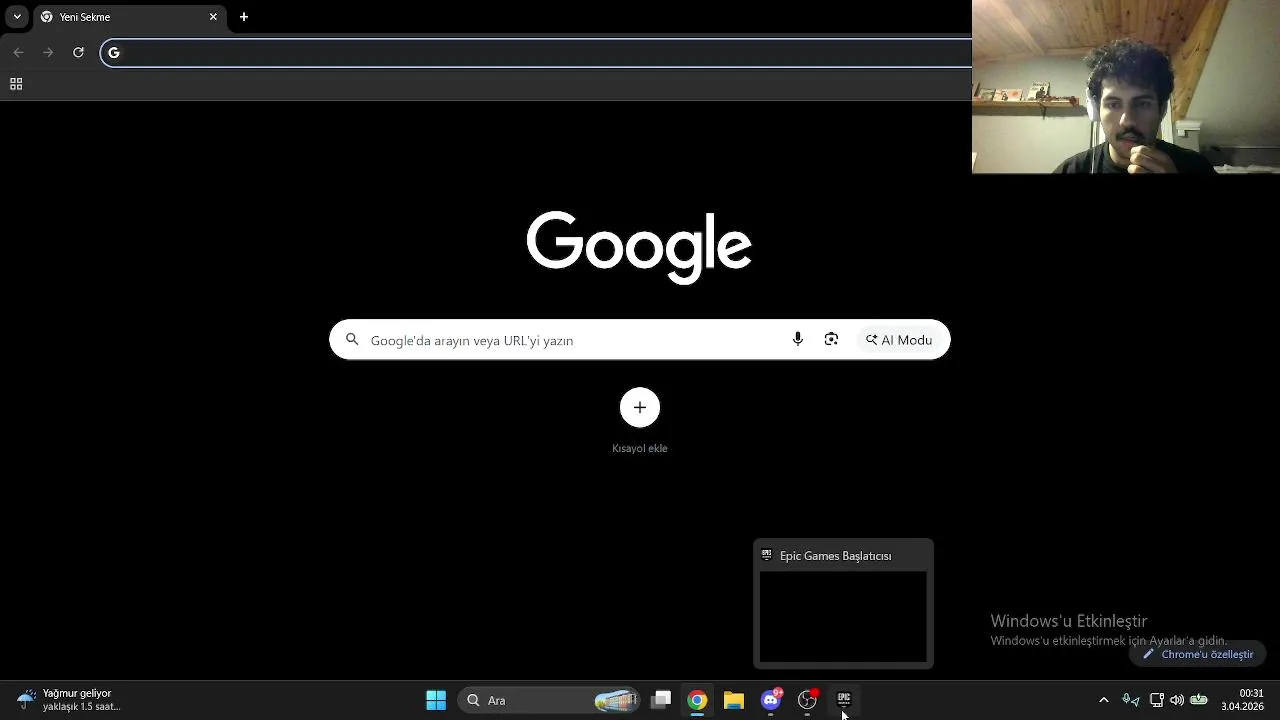Click the microphone location tray icon

(x=1131, y=700)
